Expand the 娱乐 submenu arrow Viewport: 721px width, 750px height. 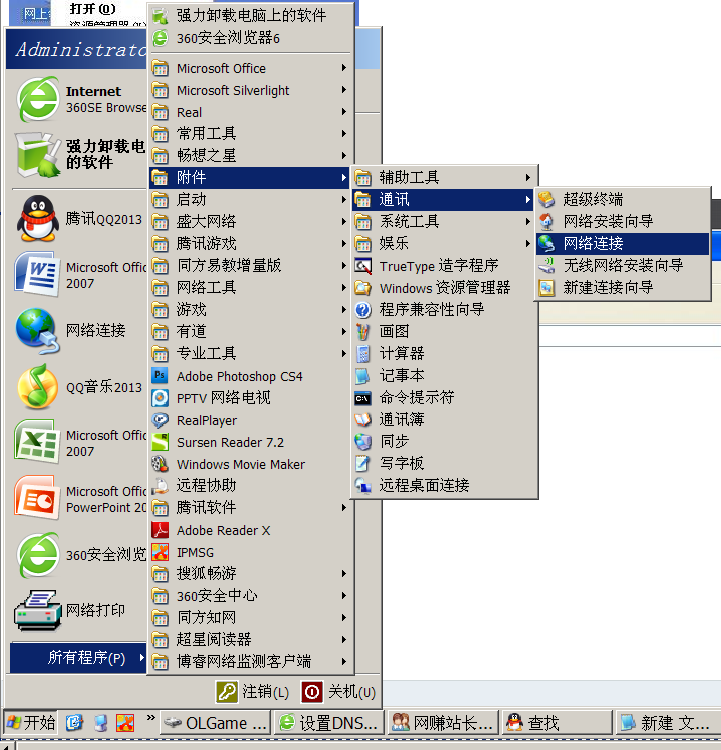[x=527, y=243]
